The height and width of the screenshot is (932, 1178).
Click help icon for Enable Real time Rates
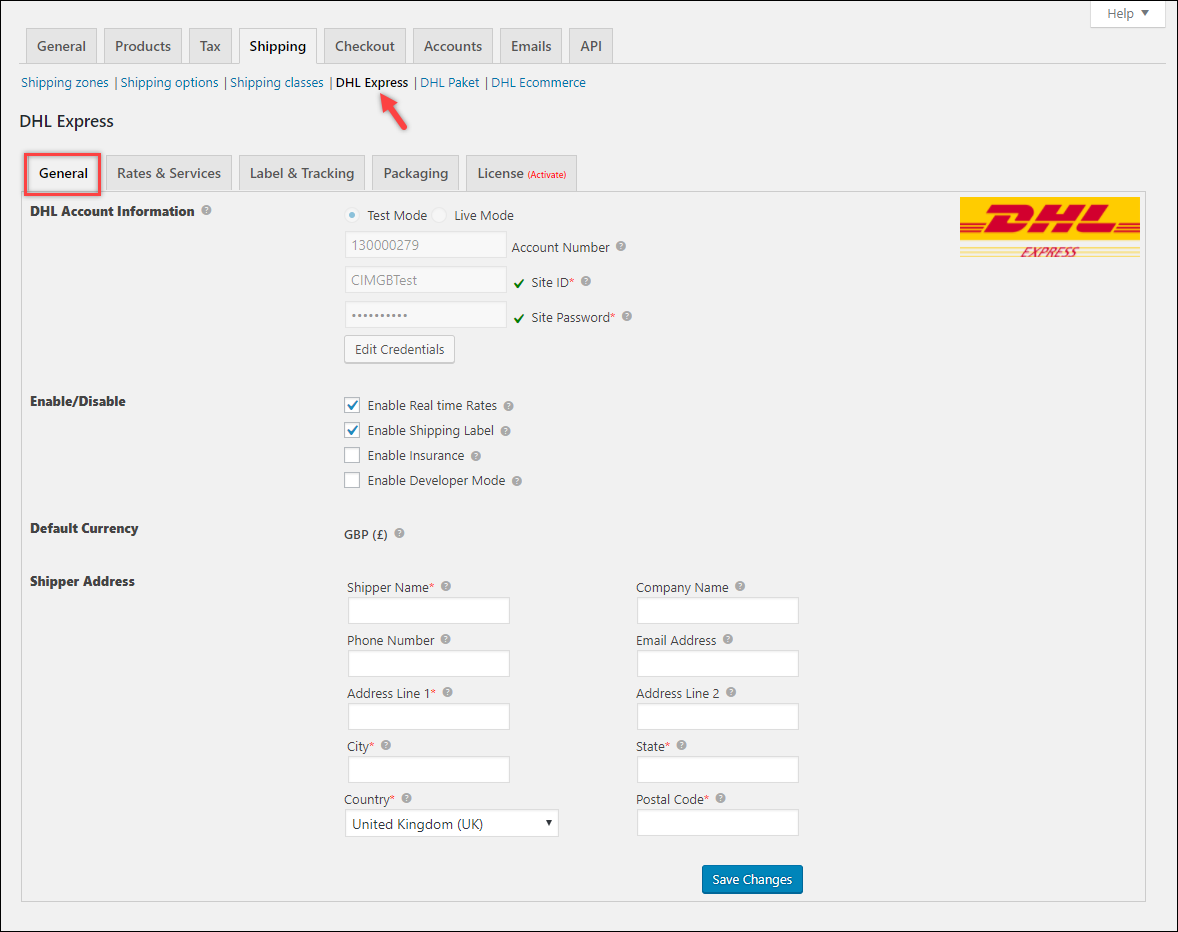[509, 406]
